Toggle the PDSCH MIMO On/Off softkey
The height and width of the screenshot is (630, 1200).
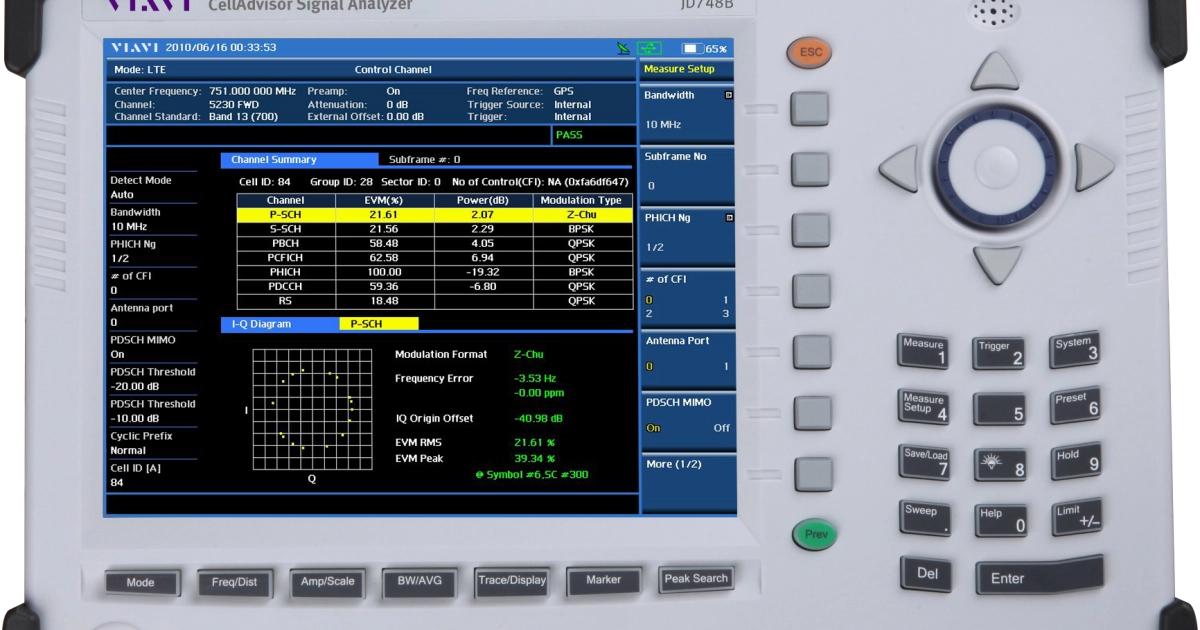(x=687, y=415)
